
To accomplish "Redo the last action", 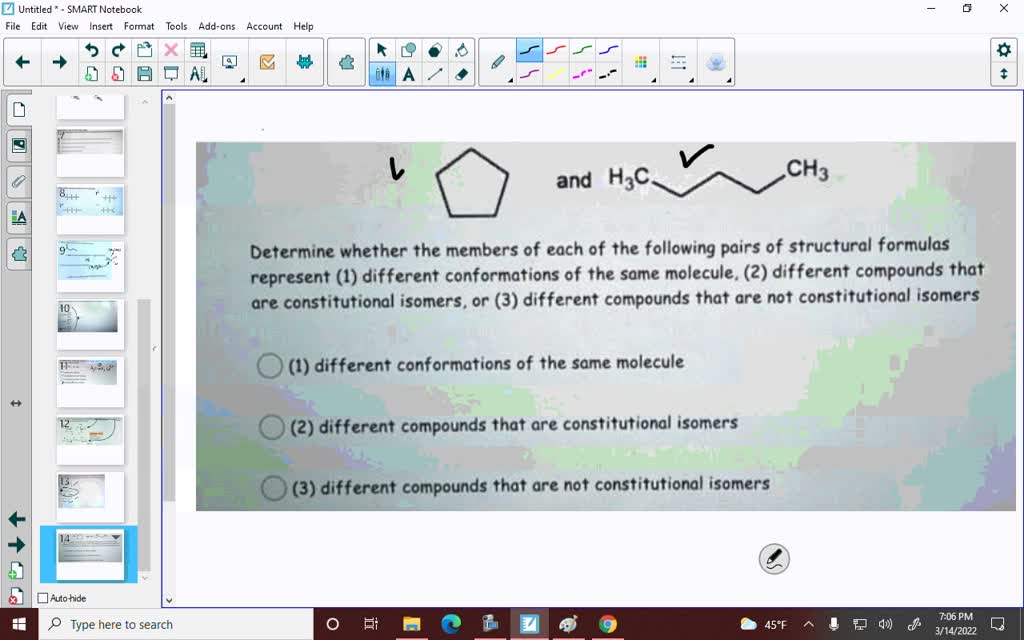I will 118,50.
